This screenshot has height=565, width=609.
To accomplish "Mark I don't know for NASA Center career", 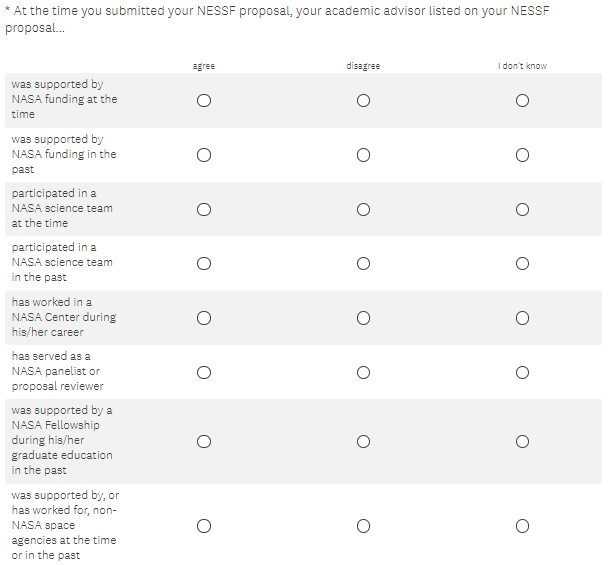I will [522, 318].
